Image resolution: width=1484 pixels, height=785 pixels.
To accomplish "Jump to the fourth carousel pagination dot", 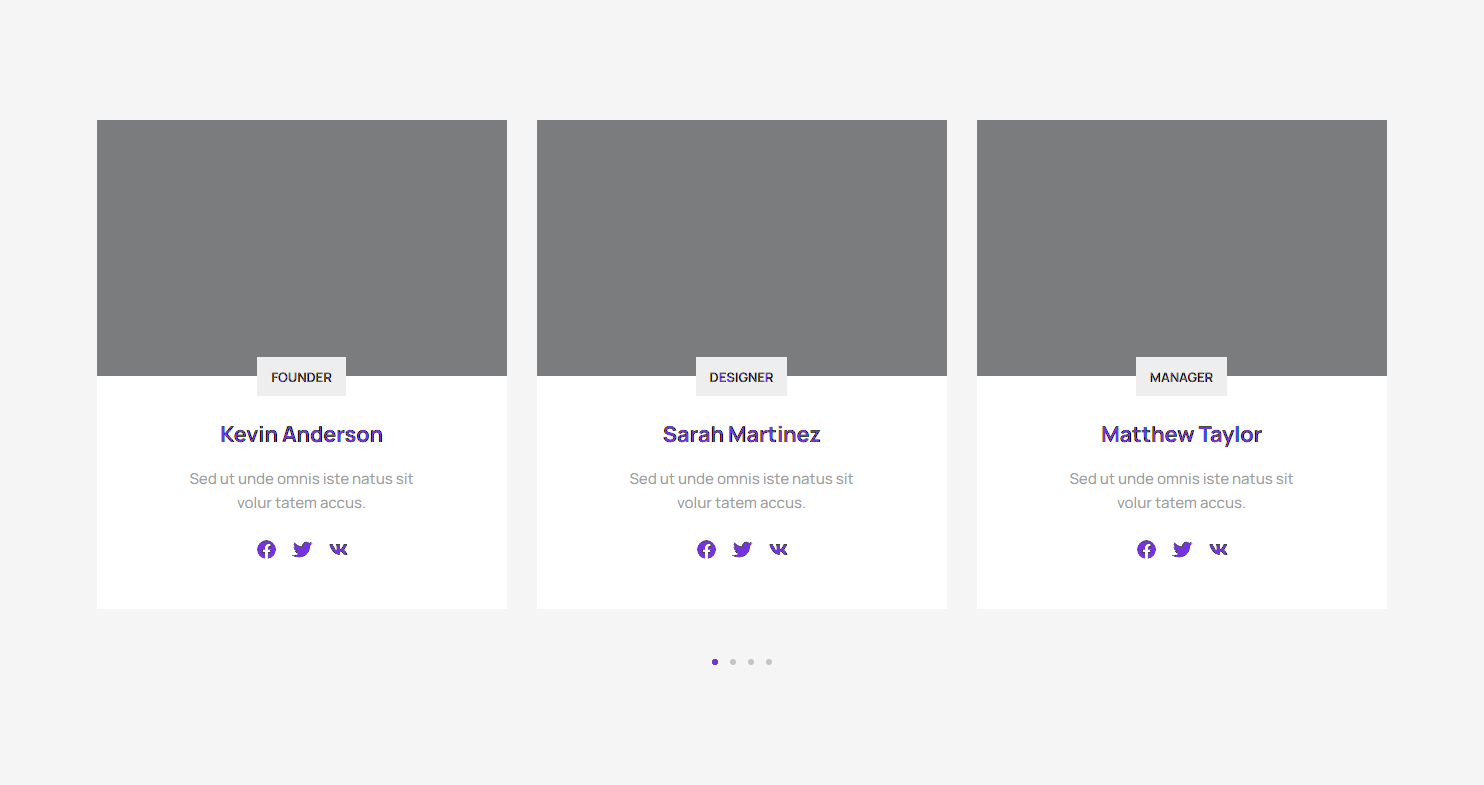I will point(769,662).
